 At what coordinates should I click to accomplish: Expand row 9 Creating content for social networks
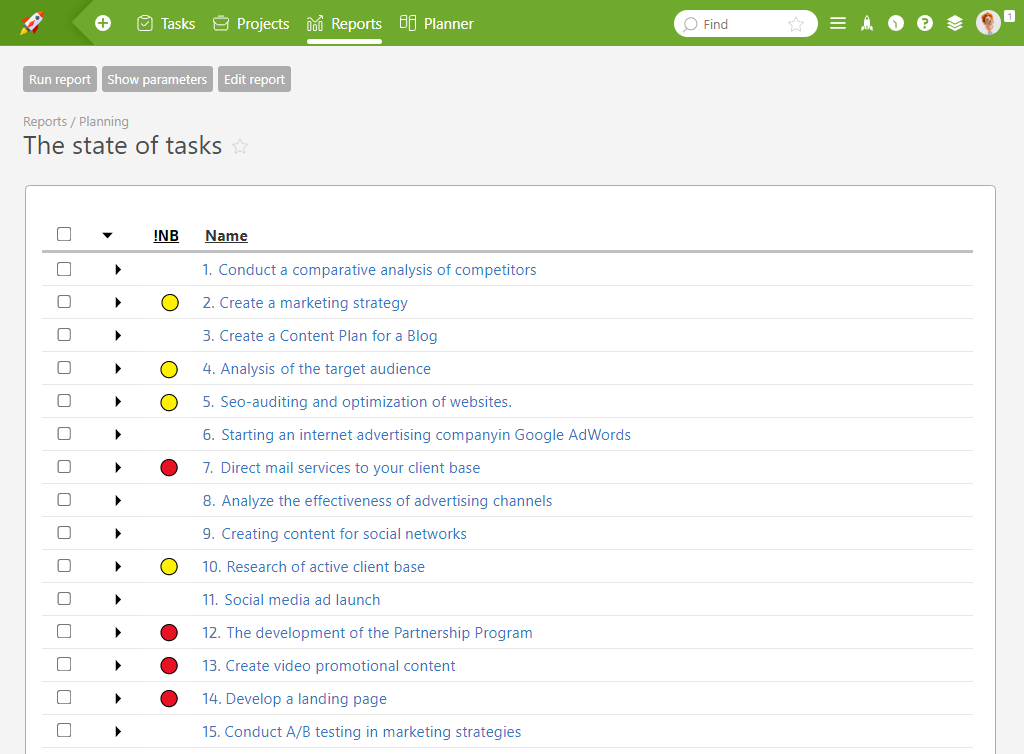118,533
